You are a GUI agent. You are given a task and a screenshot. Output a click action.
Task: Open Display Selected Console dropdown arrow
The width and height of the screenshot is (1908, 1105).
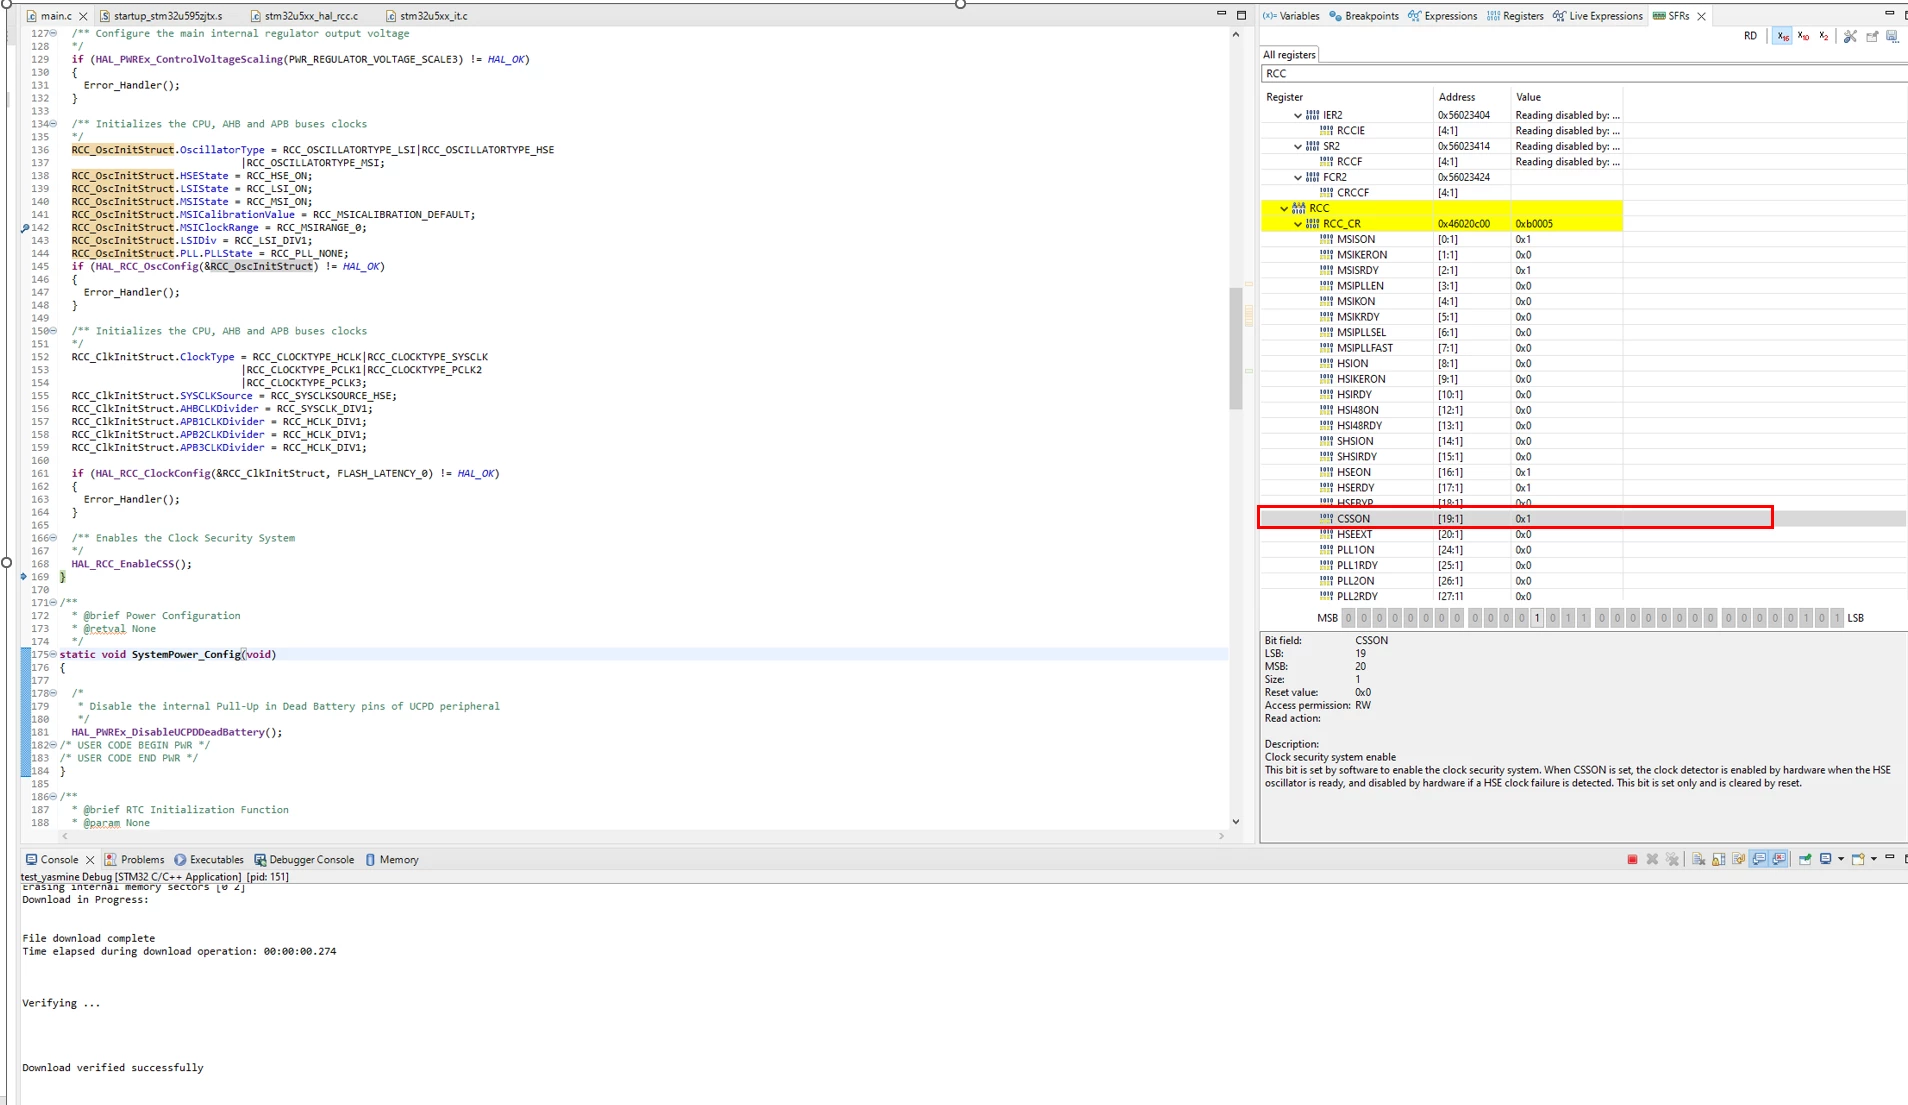(1840, 860)
